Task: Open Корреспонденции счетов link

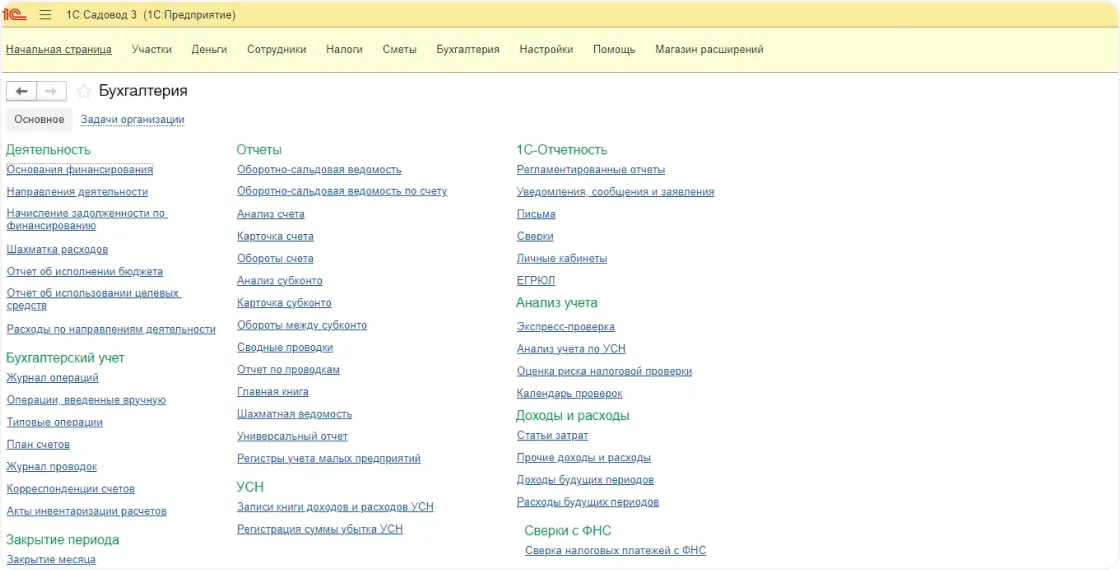Action: pyautogui.click(x=71, y=489)
